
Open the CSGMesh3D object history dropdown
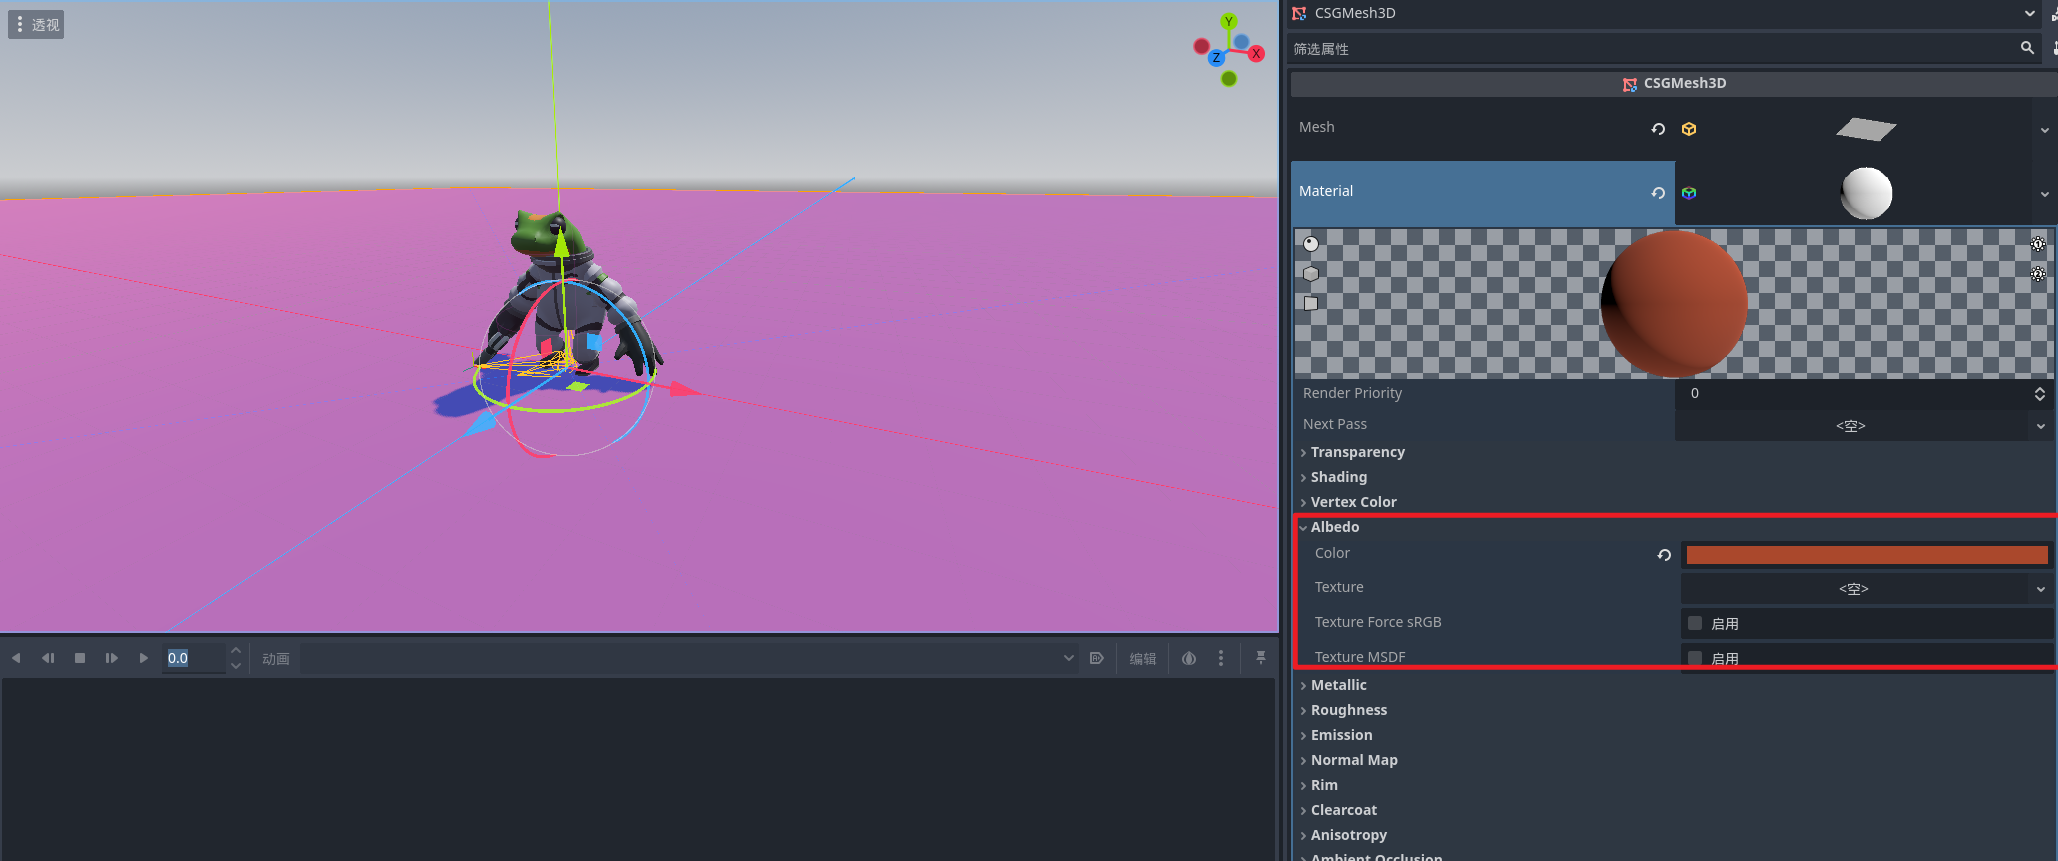(2029, 13)
